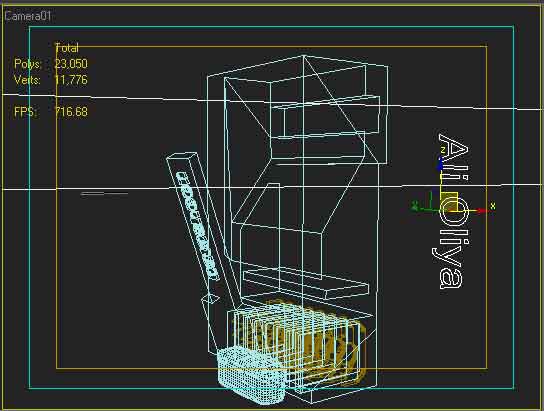The image size is (544, 411).
Task: Click the inner yellow safe frame border
Action: point(272,369)
